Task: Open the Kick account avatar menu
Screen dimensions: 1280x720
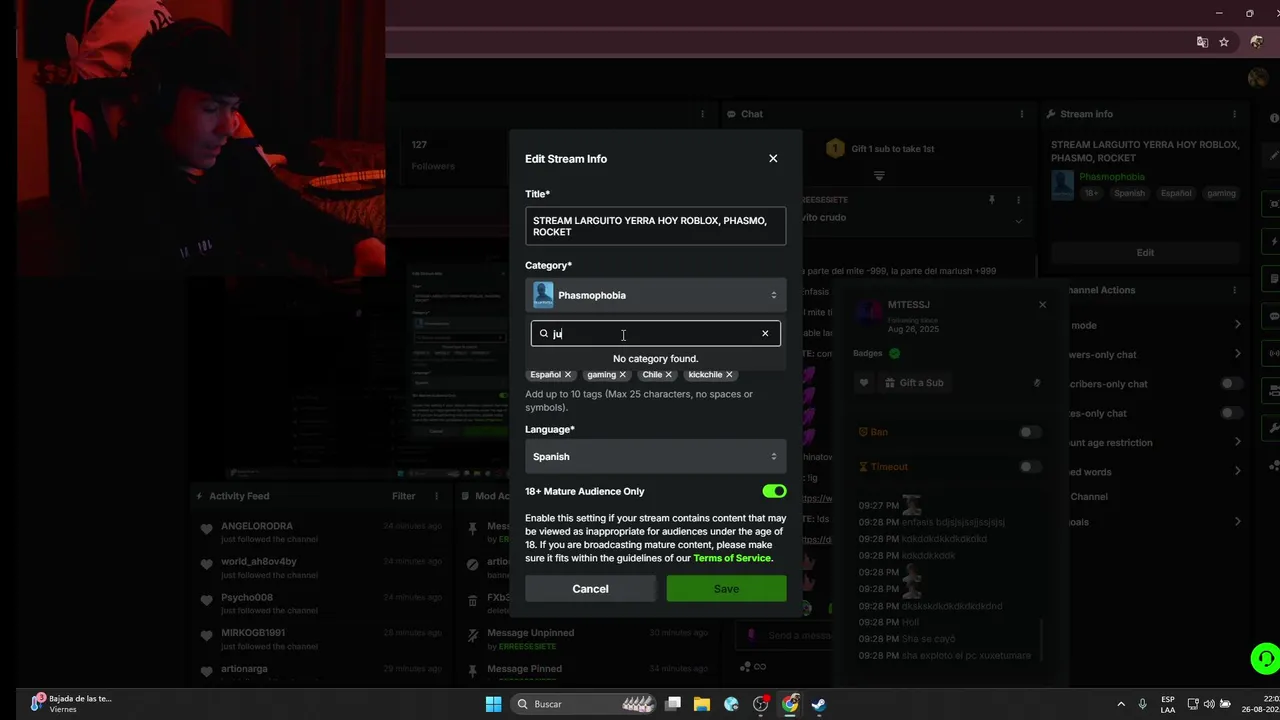Action: point(1257,78)
